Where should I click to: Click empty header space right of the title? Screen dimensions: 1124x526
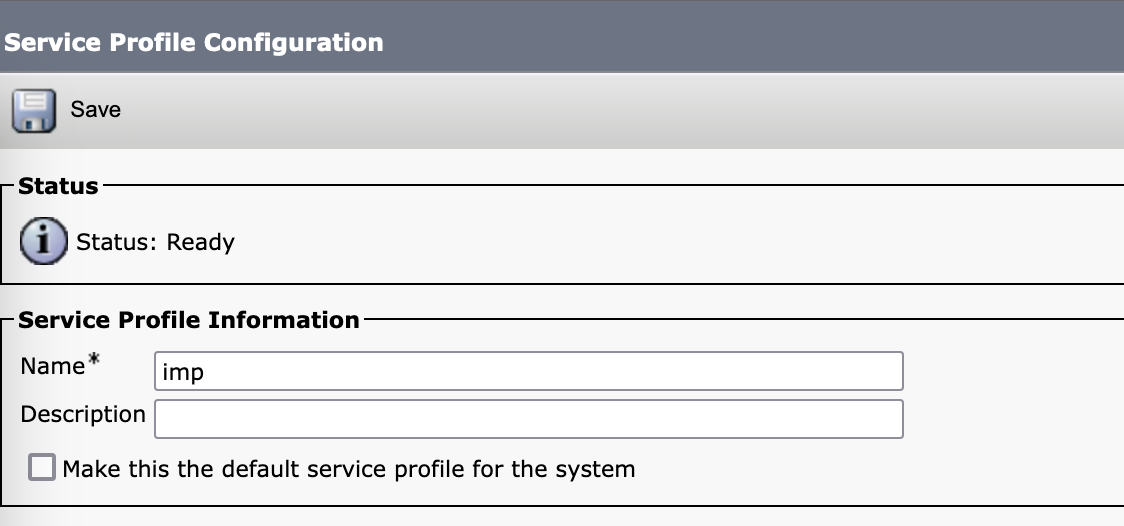click(x=750, y=43)
